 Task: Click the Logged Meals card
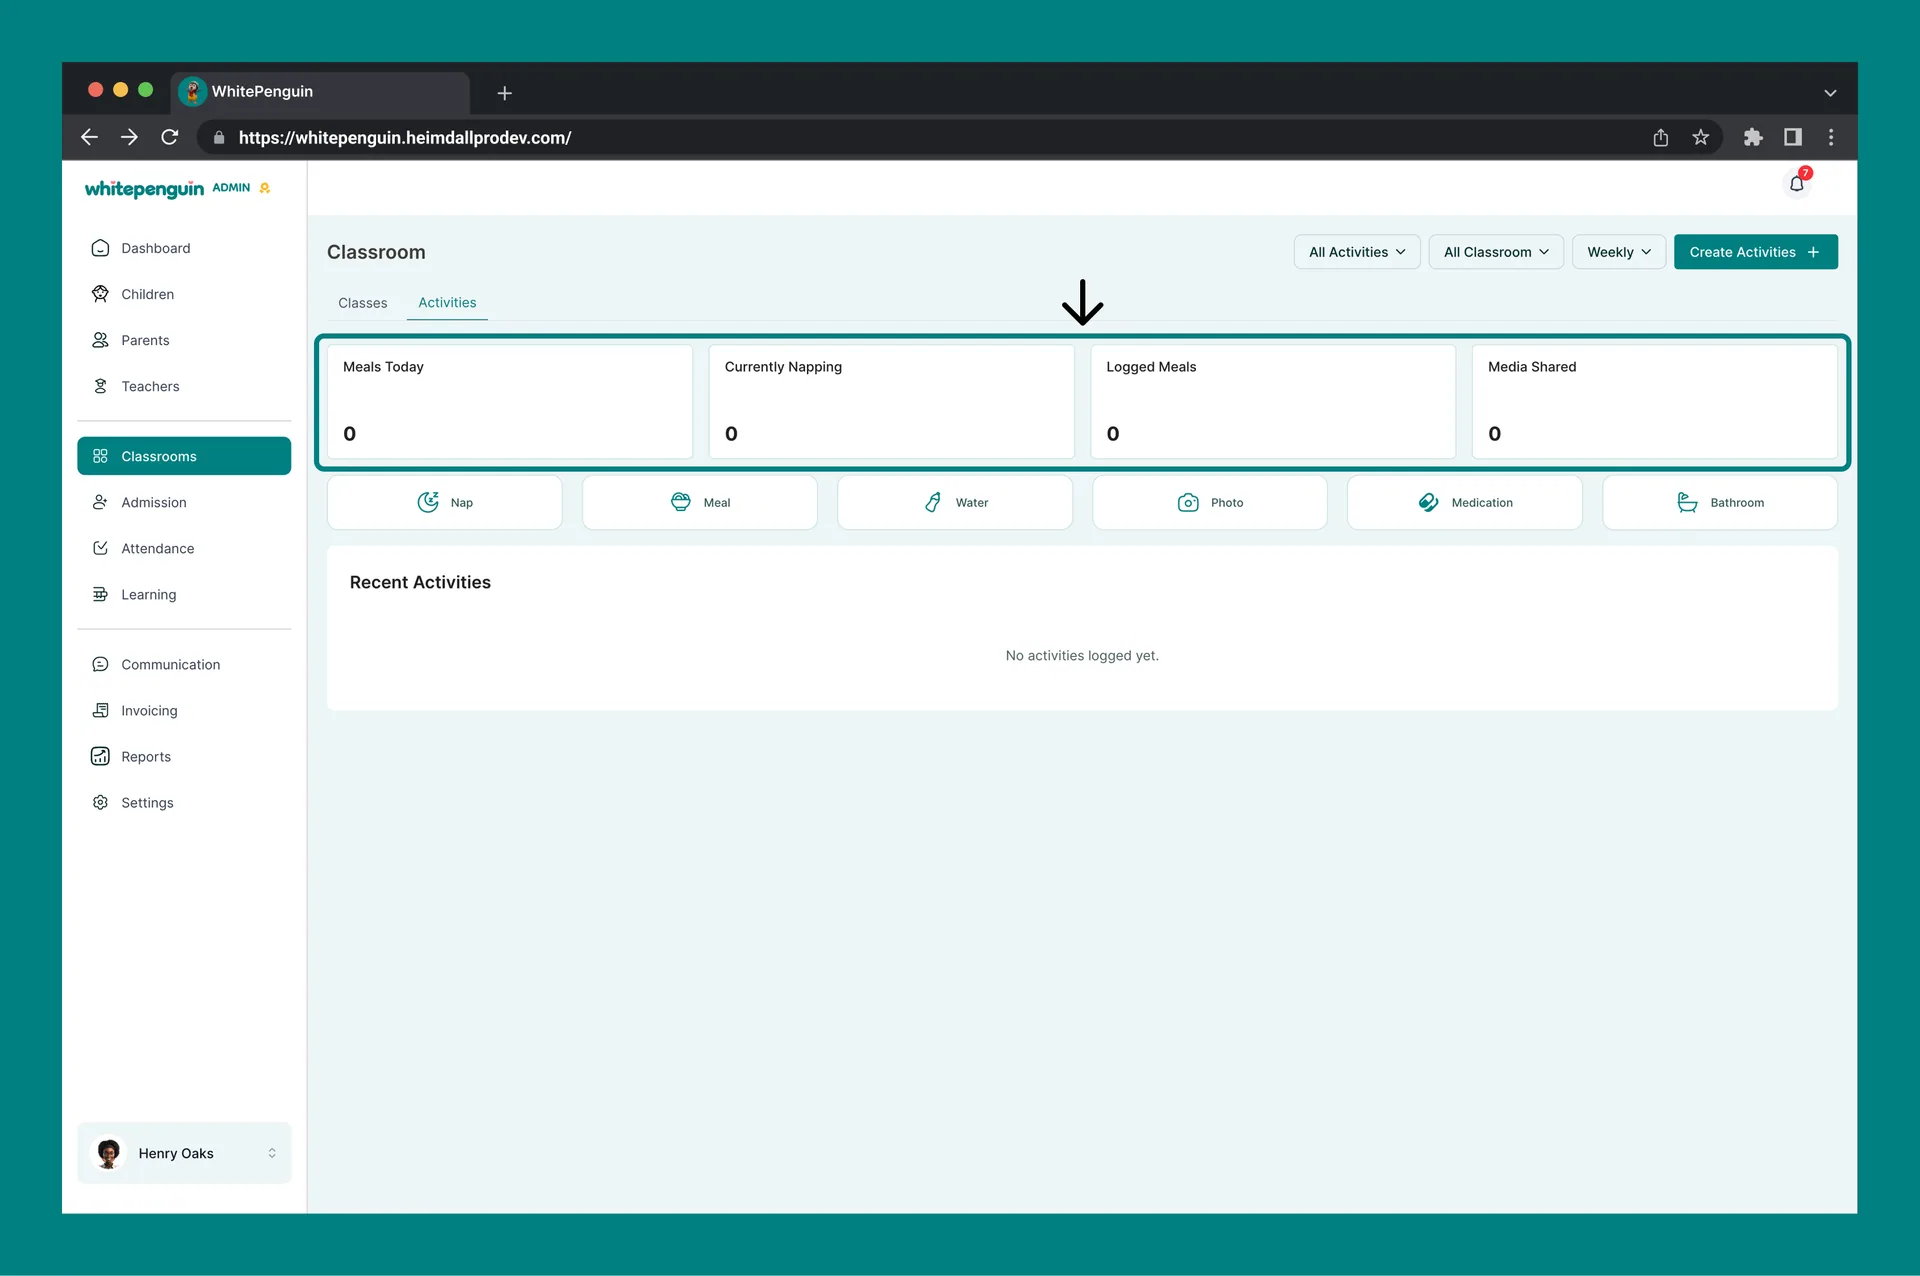coord(1273,402)
